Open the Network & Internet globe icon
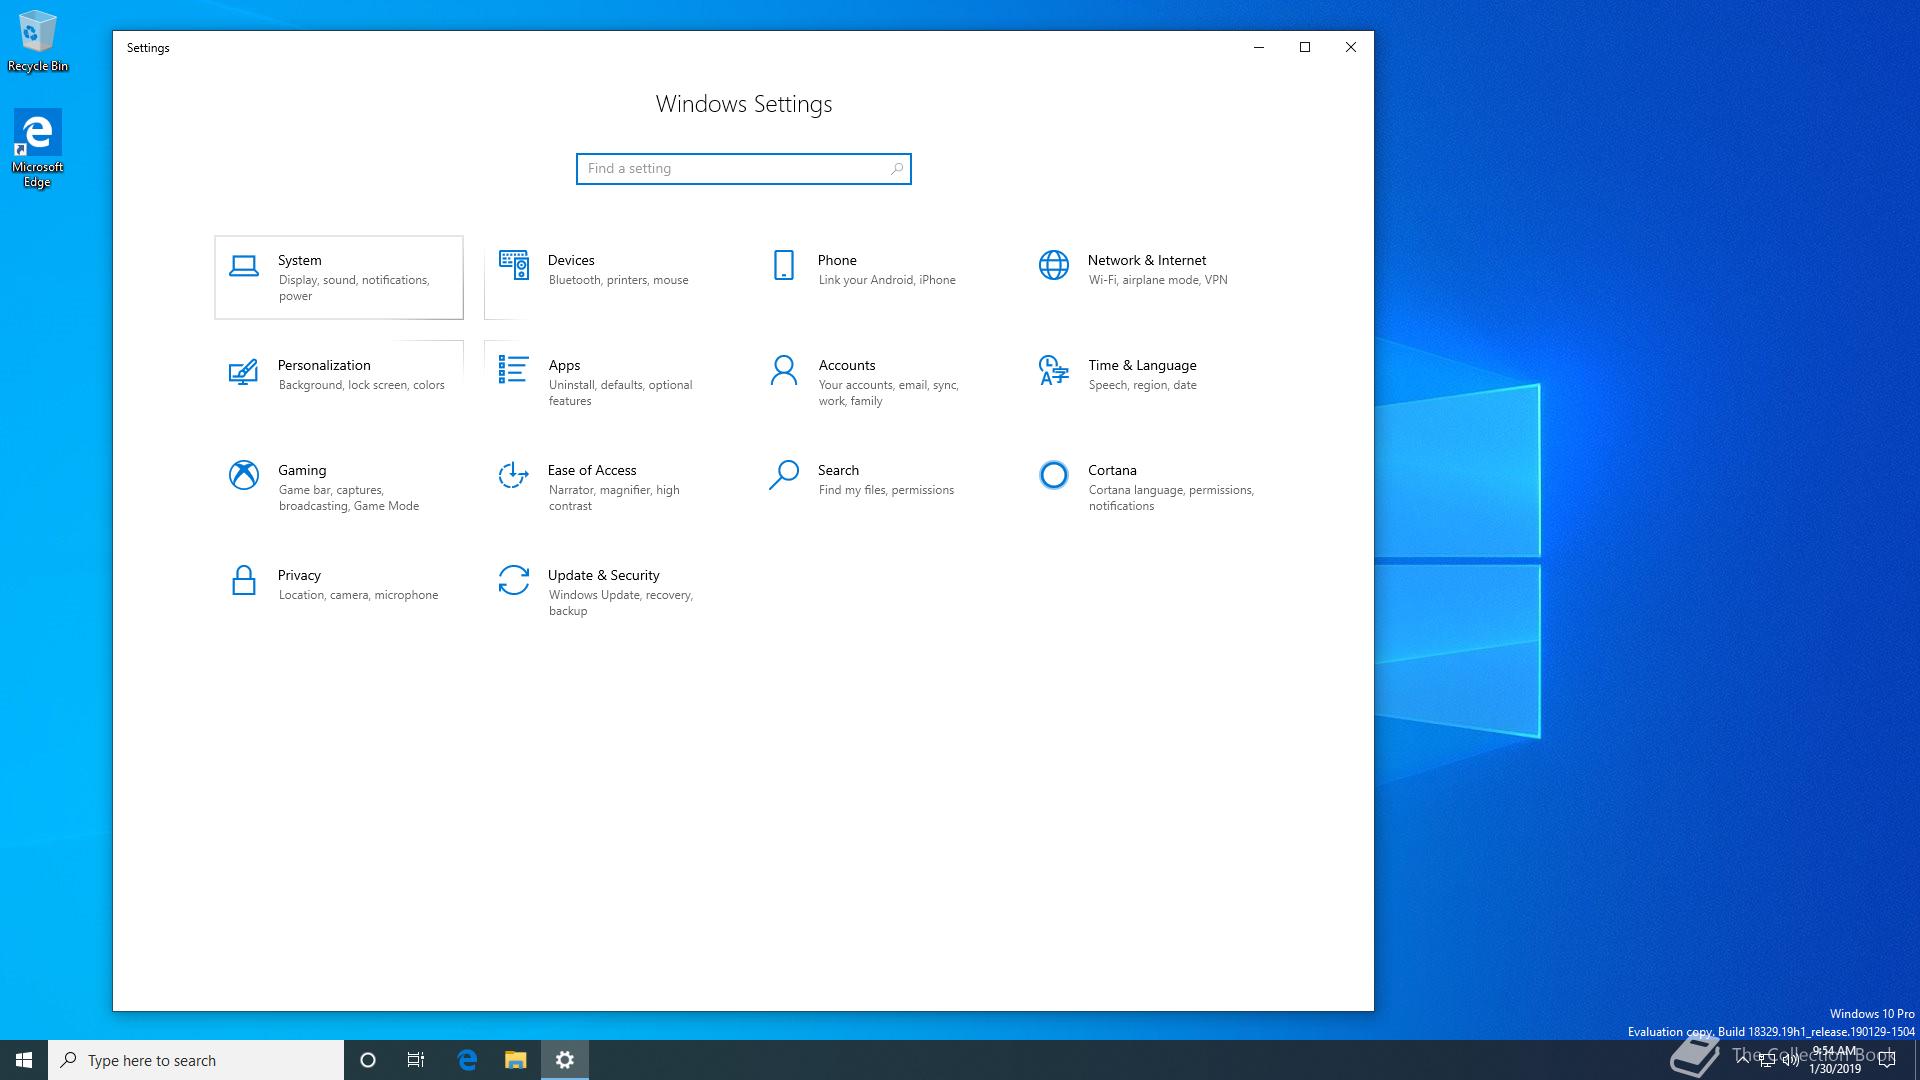This screenshot has height=1080, width=1920. [1054, 265]
